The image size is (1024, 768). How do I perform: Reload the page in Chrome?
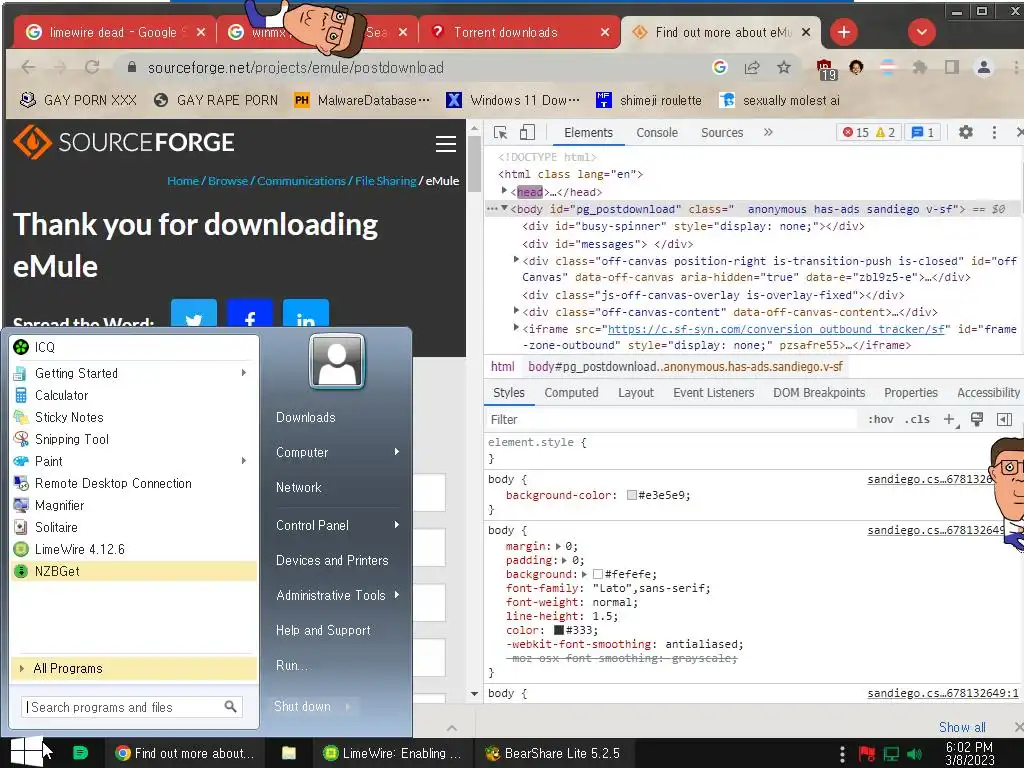pos(92,67)
